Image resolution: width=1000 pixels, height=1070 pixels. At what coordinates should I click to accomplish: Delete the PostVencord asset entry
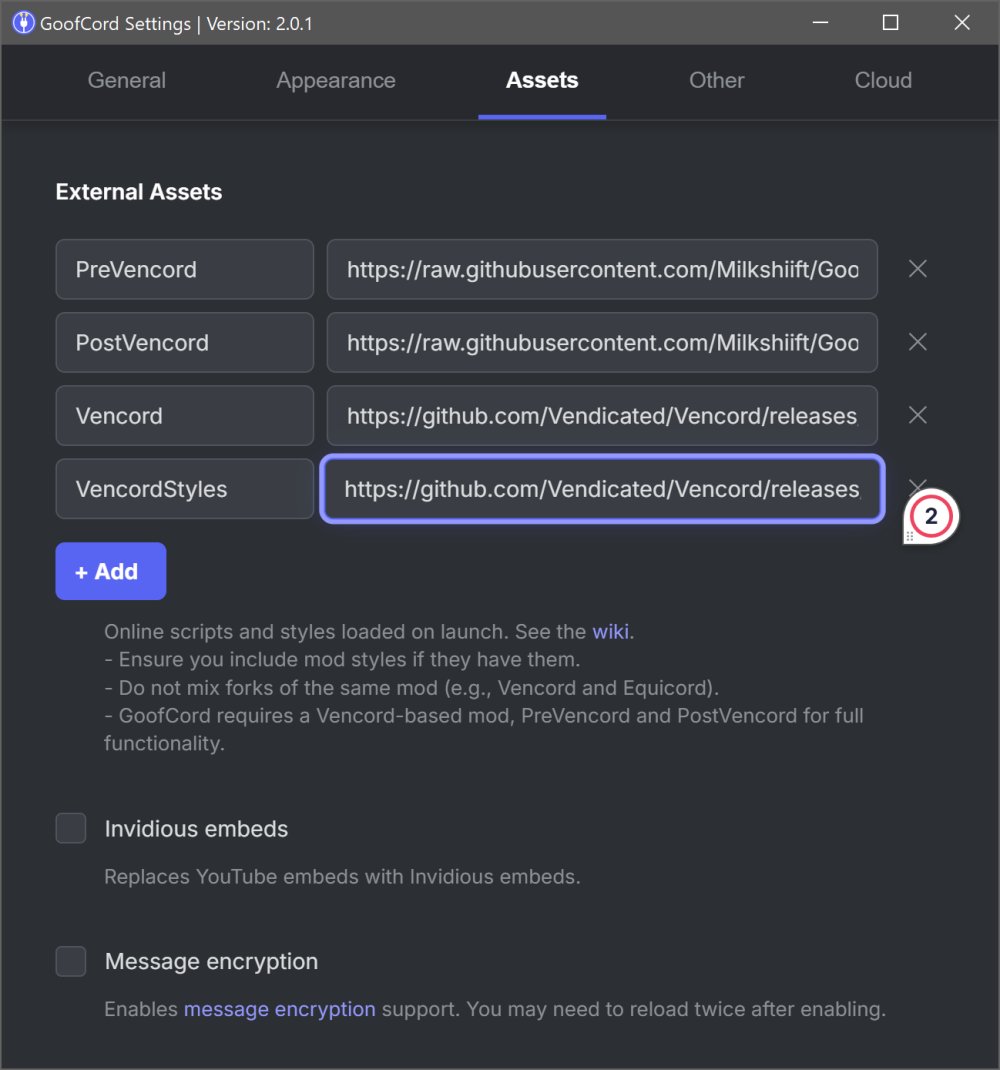pos(917,342)
